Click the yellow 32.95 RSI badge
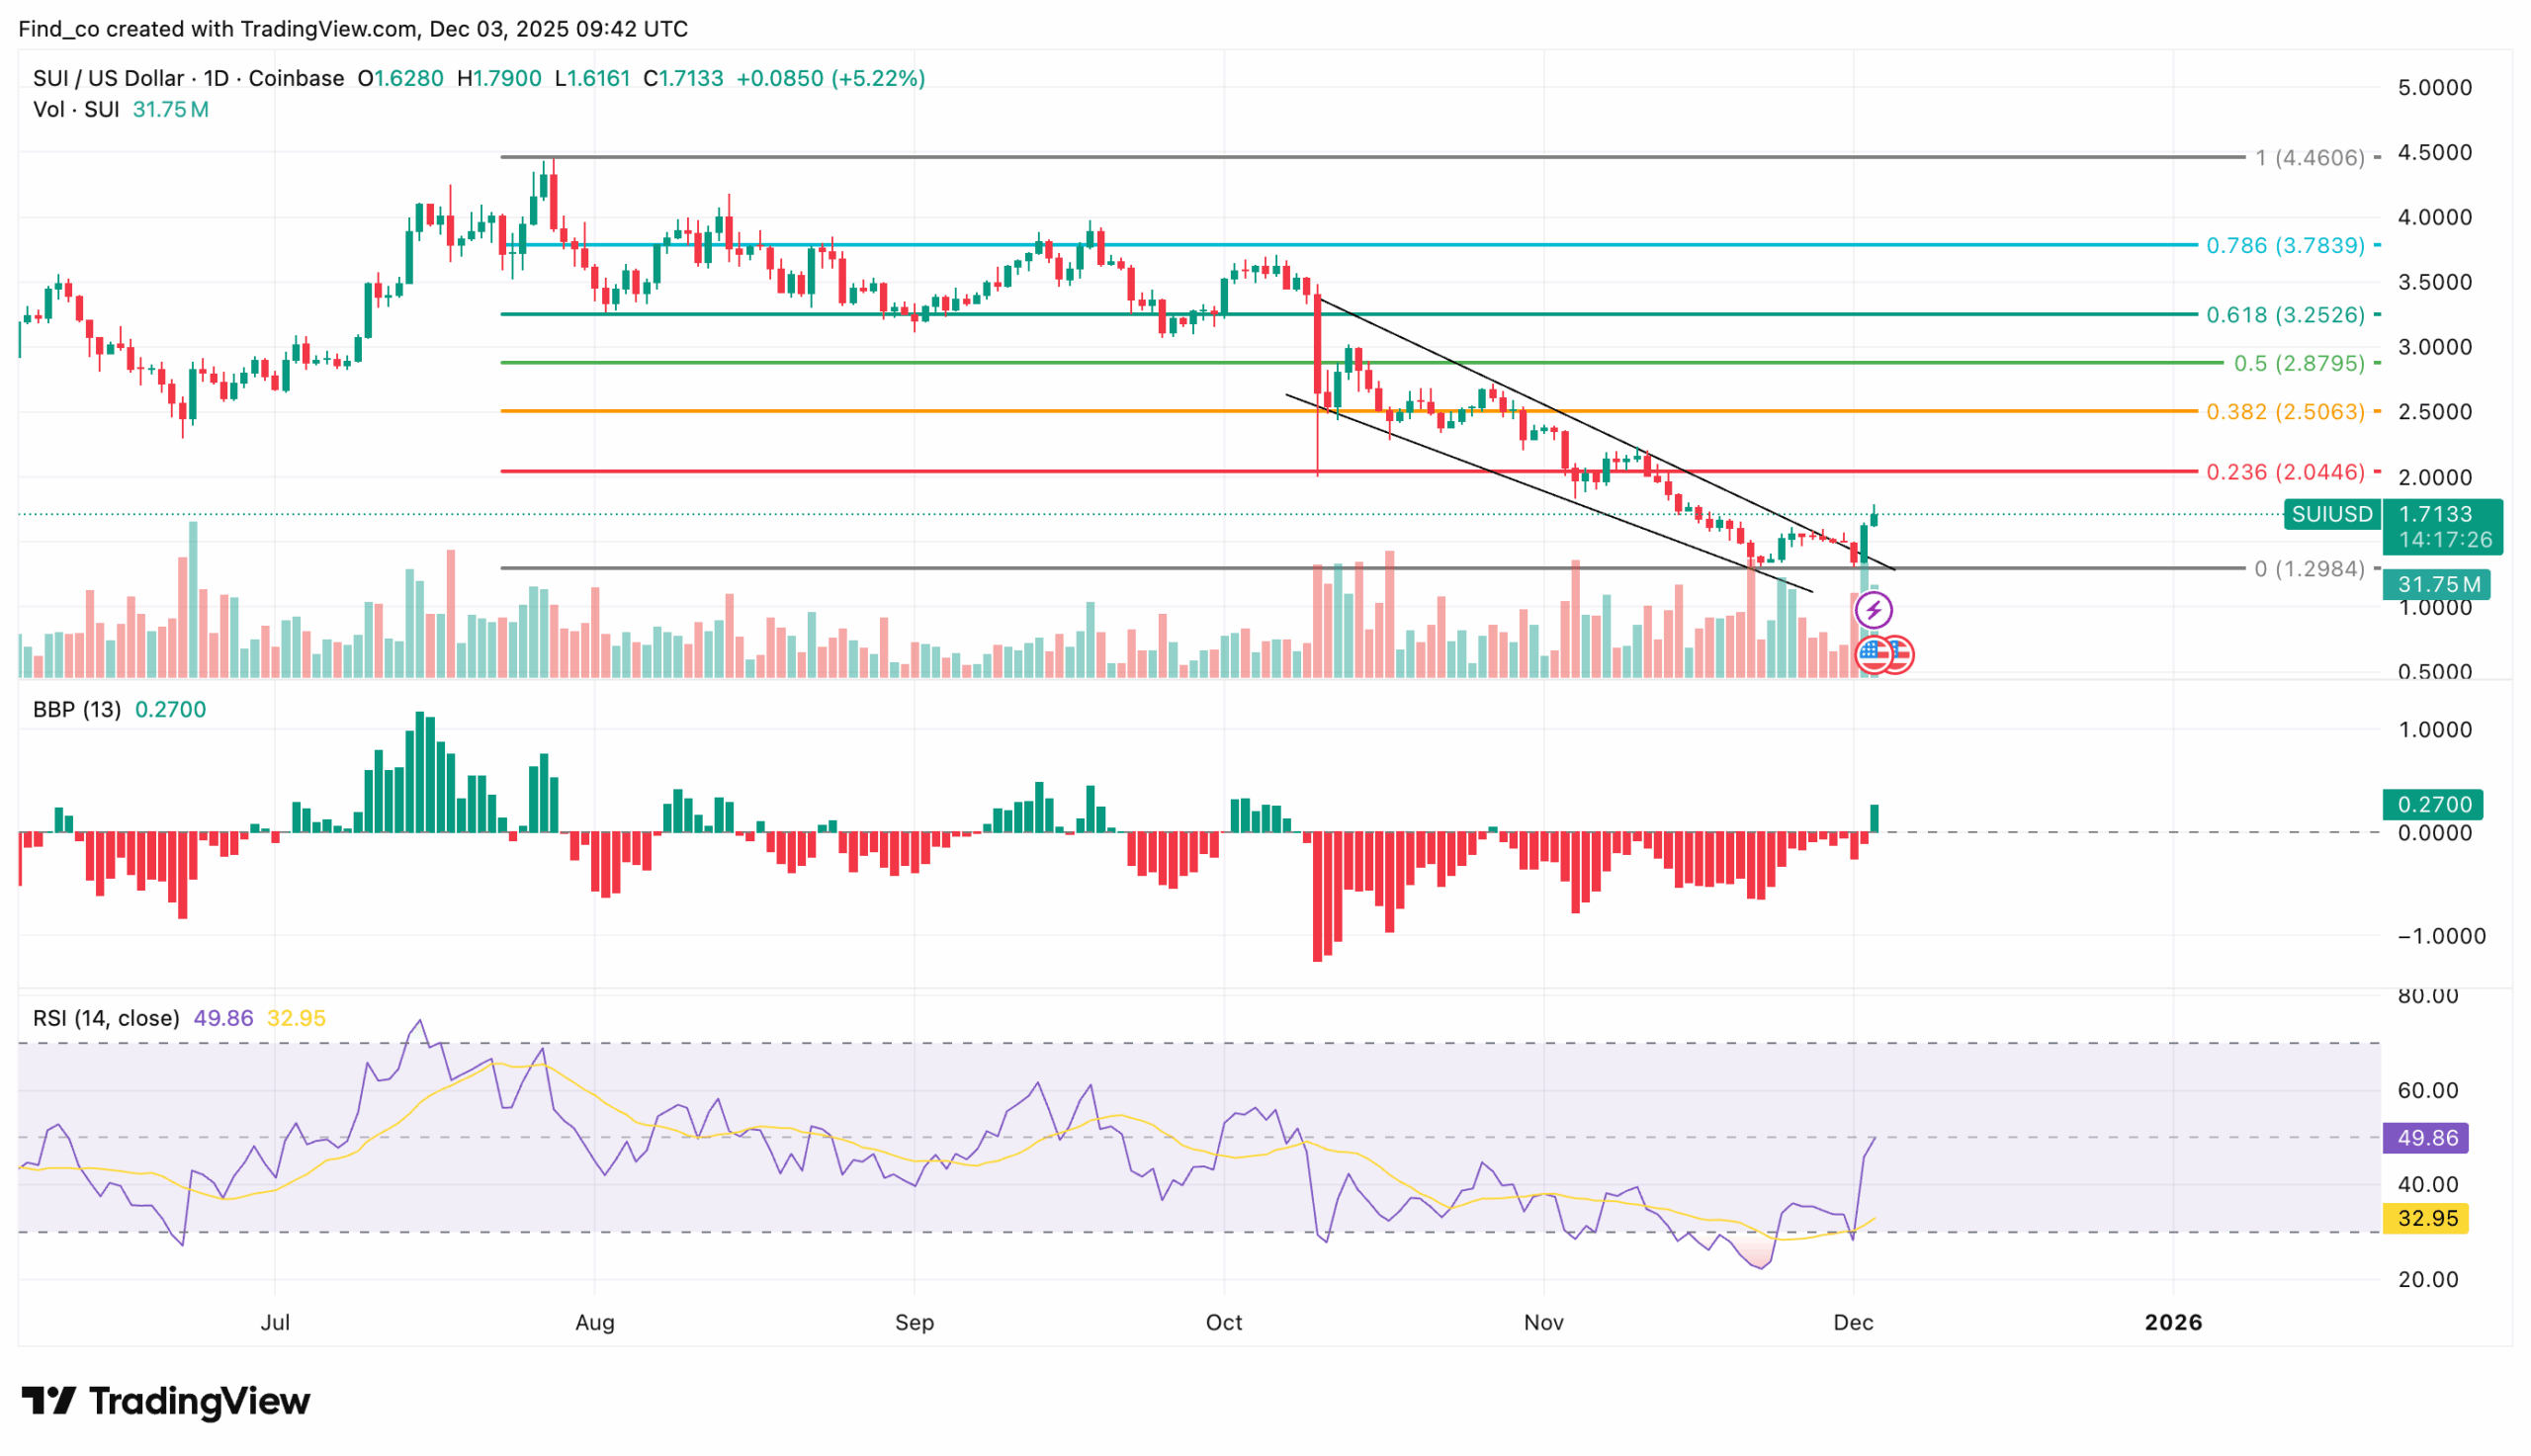Image resolution: width=2531 pixels, height=1456 pixels. (2427, 1219)
